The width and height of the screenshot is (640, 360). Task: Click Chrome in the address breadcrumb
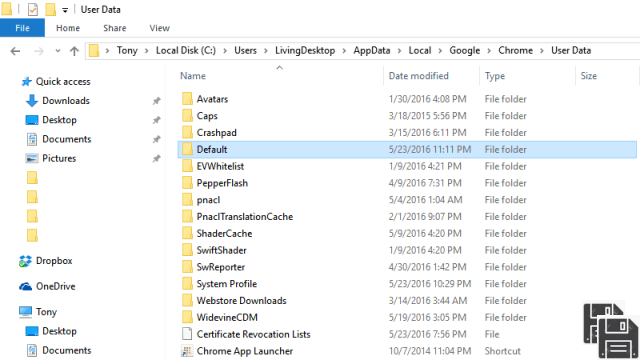516,51
